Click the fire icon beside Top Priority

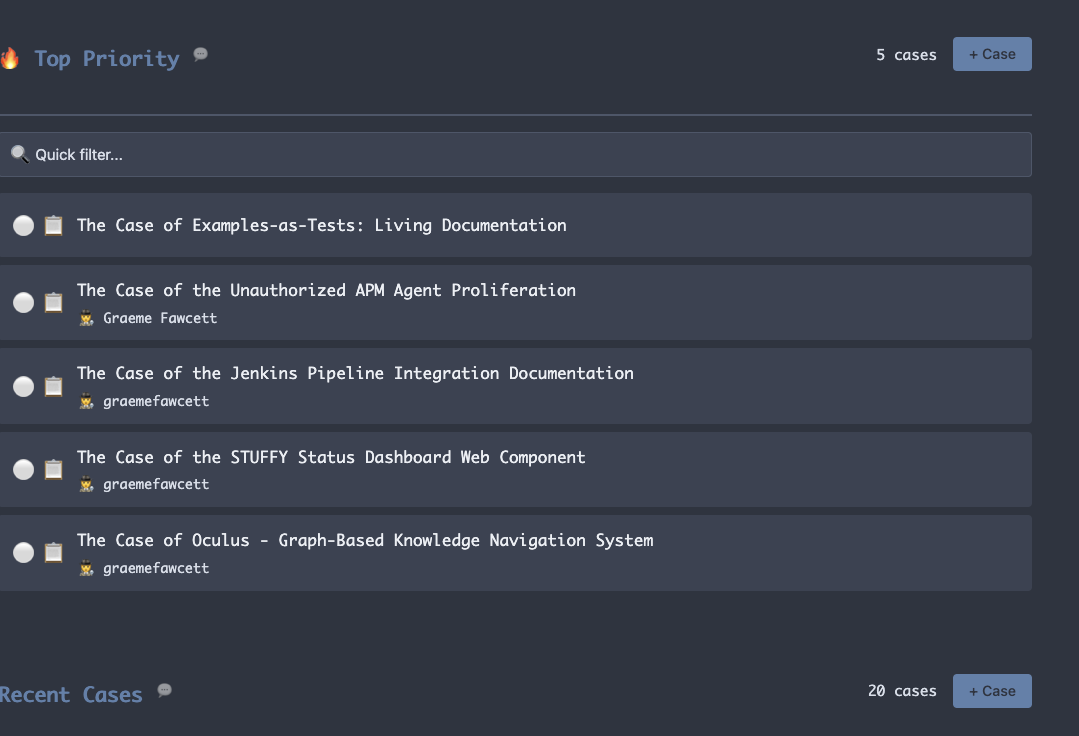point(10,58)
